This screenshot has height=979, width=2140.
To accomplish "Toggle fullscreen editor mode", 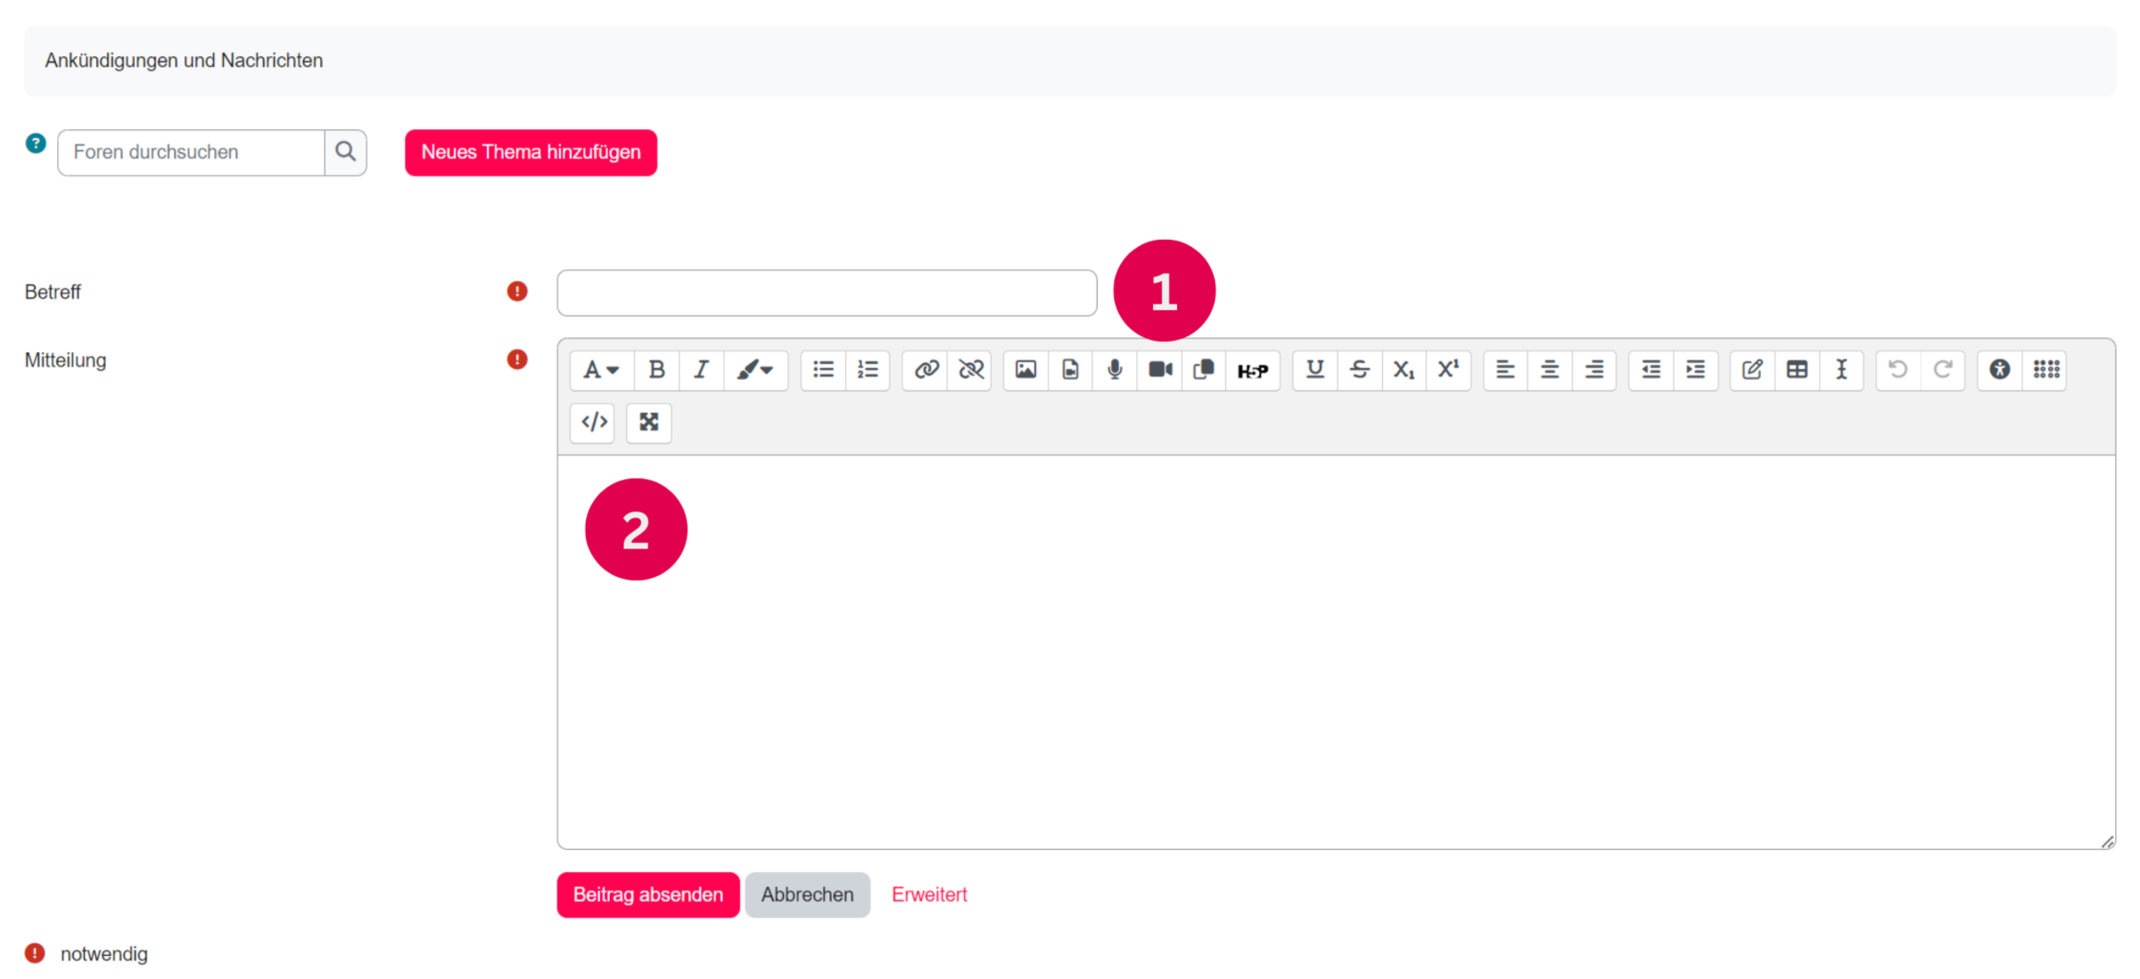I will (648, 422).
